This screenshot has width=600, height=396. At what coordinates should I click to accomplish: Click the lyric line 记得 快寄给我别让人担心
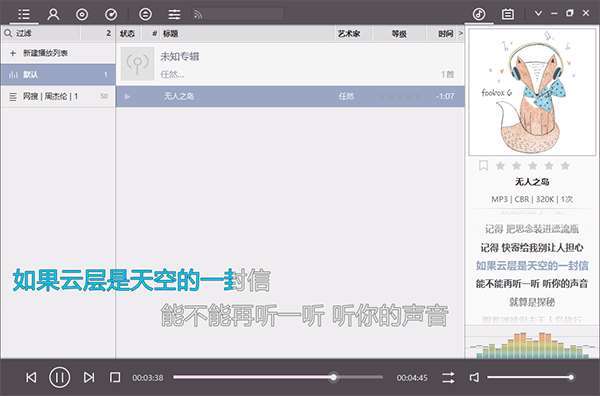(532, 248)
